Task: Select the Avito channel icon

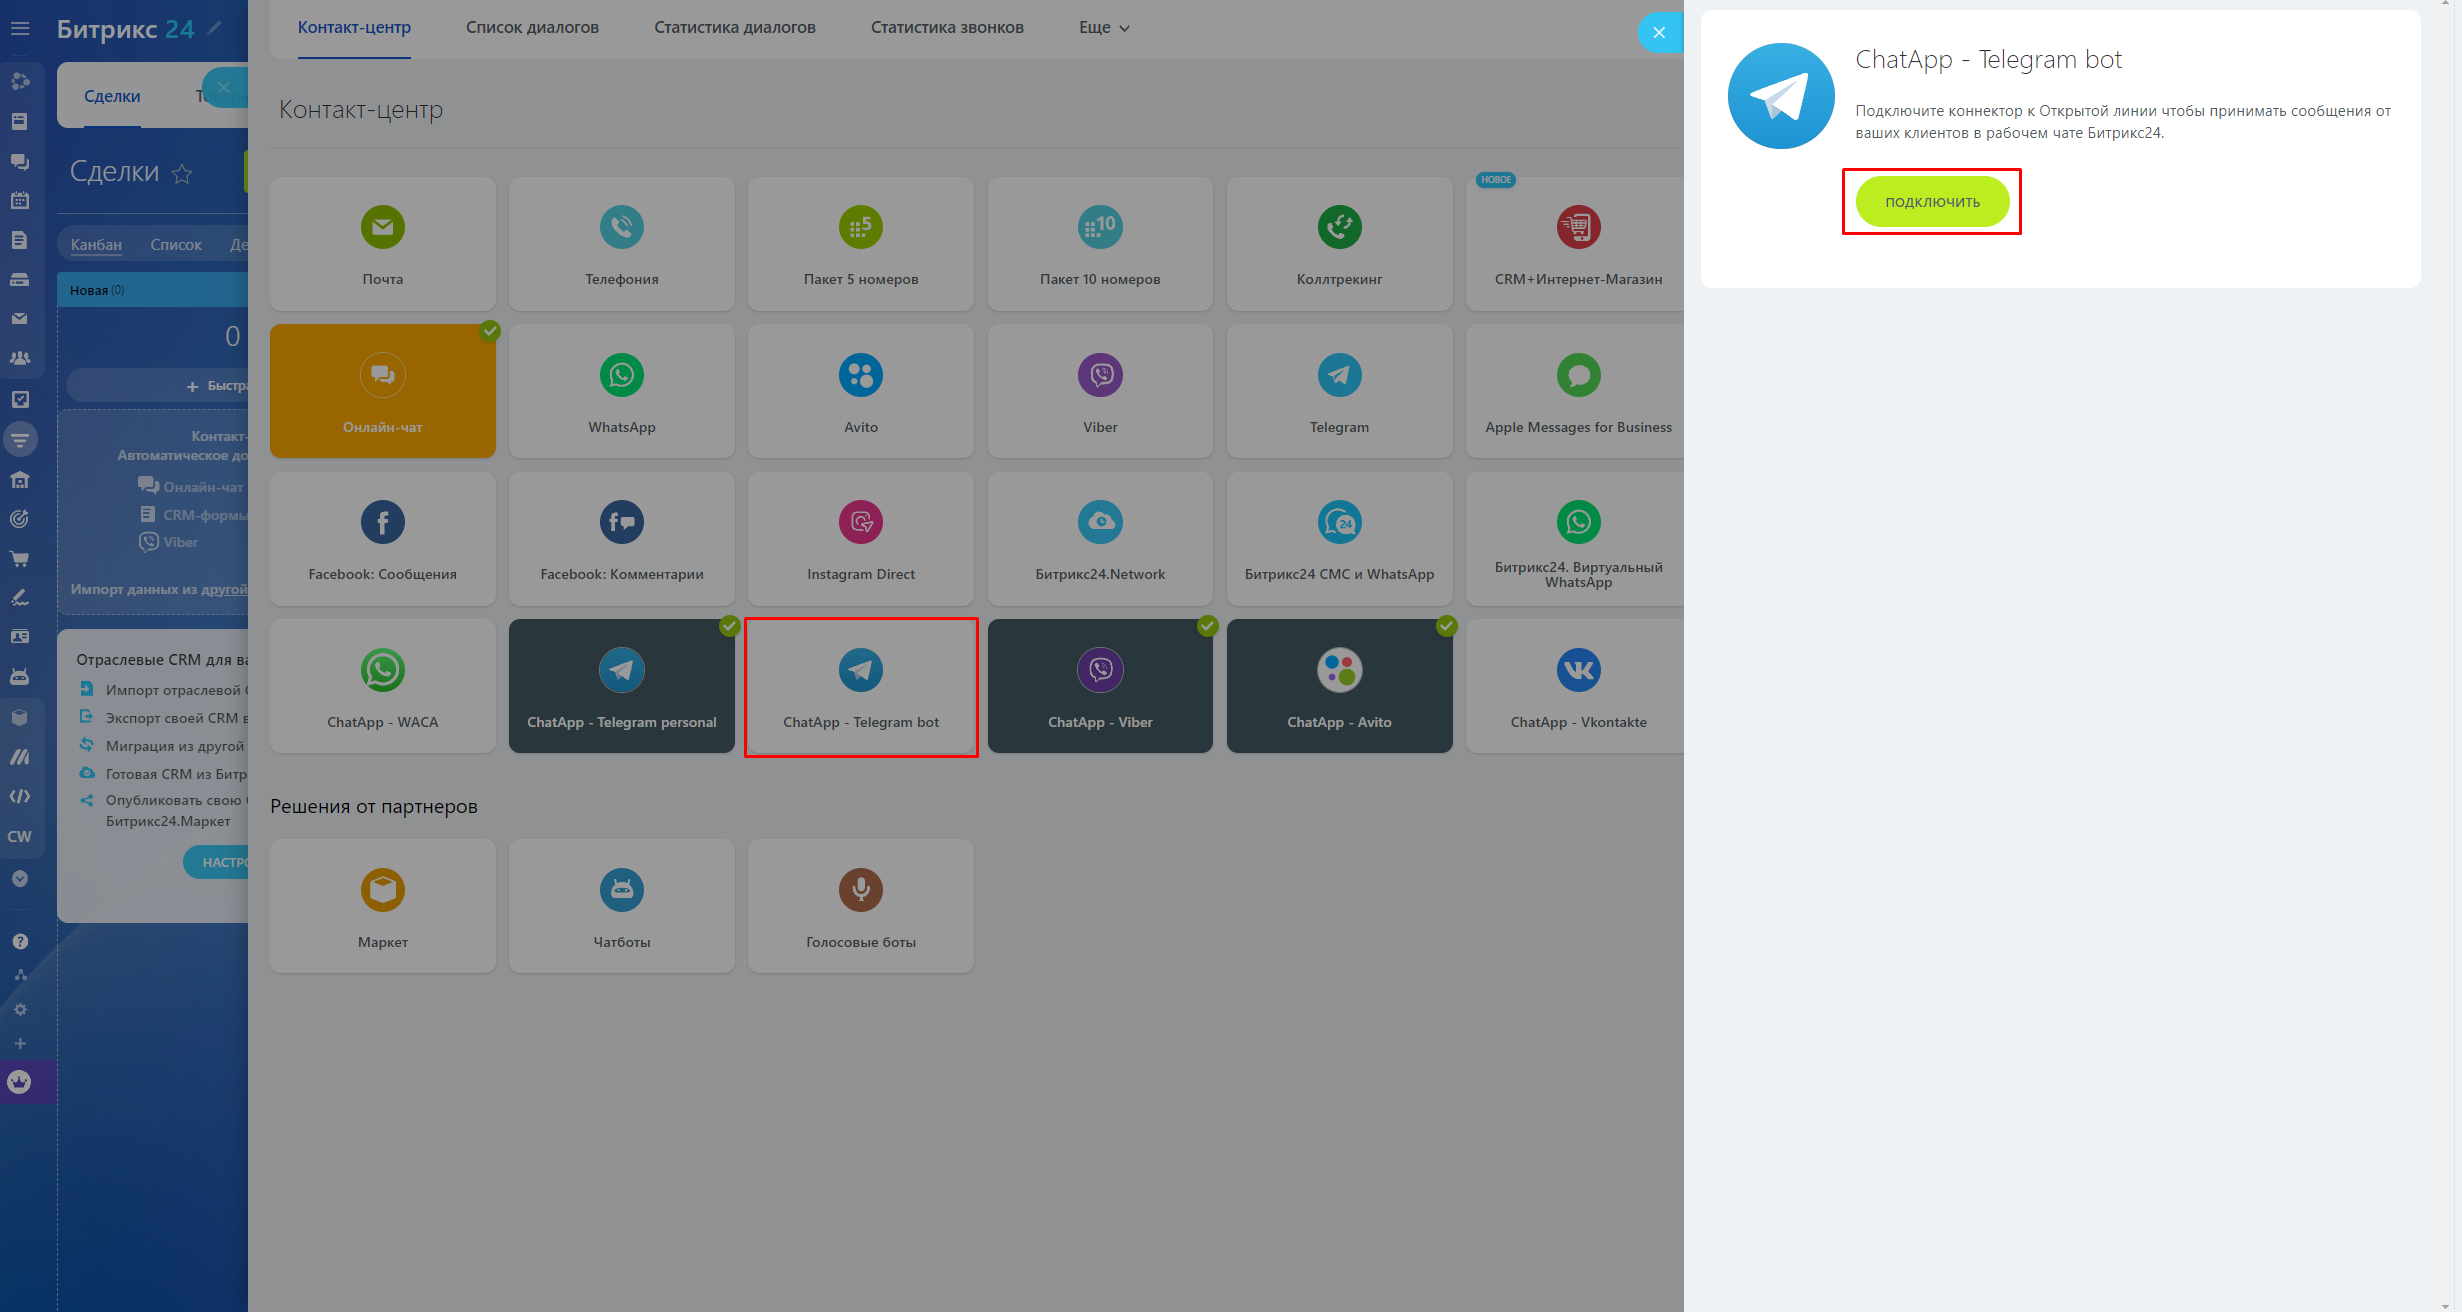Action: 860,376
